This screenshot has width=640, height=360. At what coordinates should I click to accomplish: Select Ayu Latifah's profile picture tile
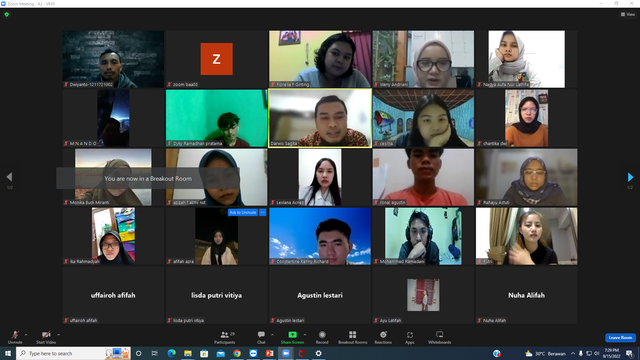click(x=423, y=295)
